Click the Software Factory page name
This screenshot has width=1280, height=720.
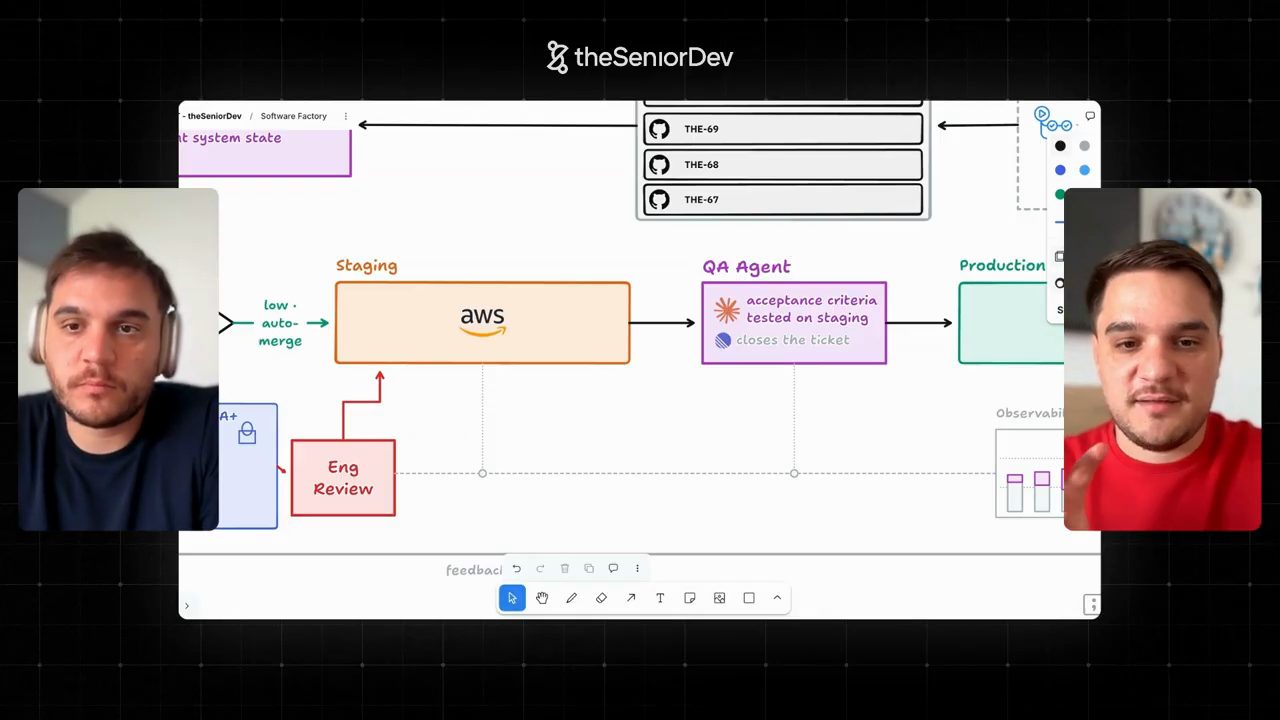pos(293,116)
